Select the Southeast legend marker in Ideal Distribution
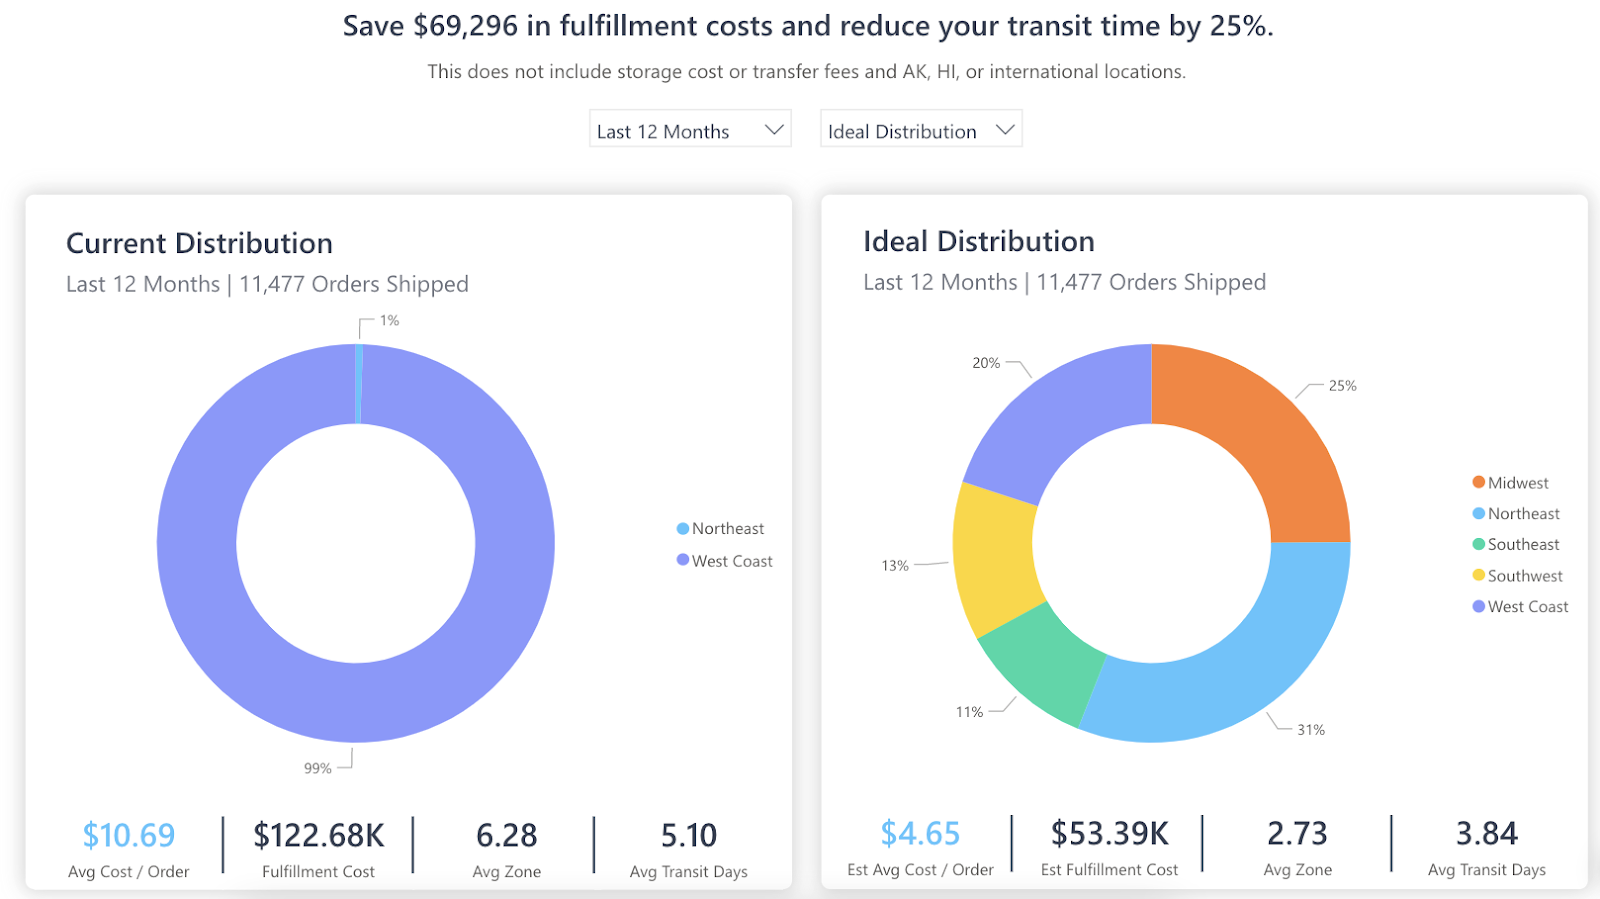Viewport: 1600px width, 899px height. [1478, 544]
